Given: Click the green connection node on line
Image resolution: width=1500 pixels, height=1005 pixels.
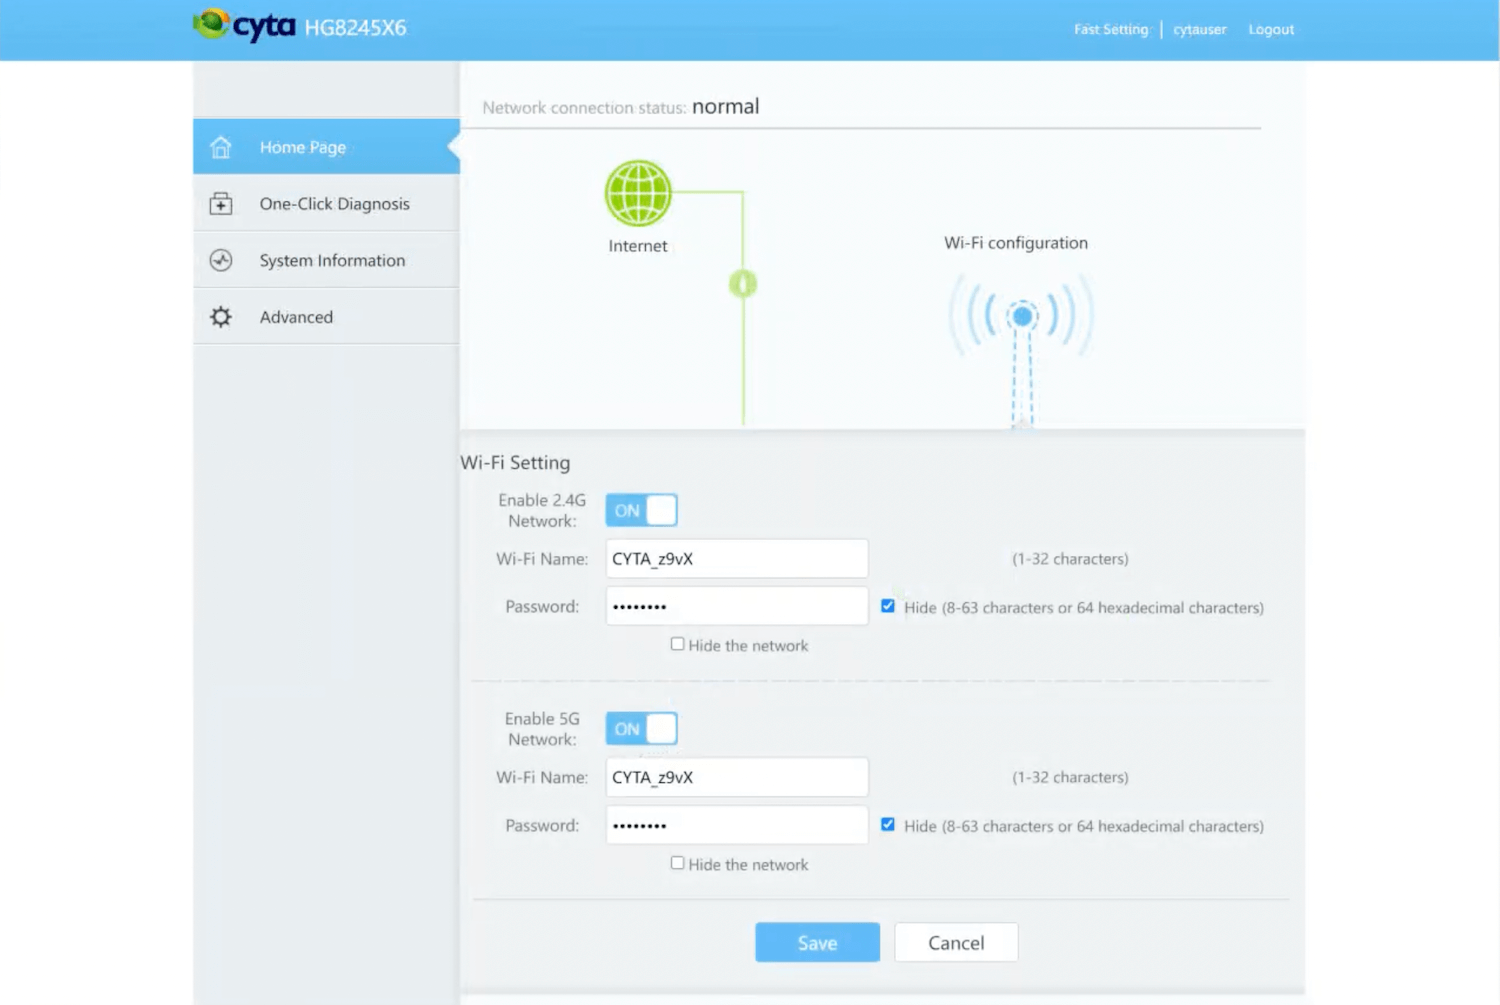Looking at the screenshot, I should point(743,284).
